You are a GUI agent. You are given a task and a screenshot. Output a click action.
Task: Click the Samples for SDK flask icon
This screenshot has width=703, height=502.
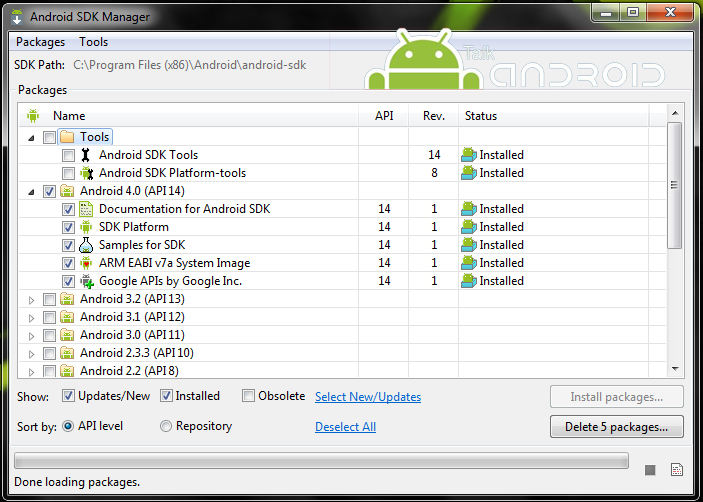click(86, 245)
